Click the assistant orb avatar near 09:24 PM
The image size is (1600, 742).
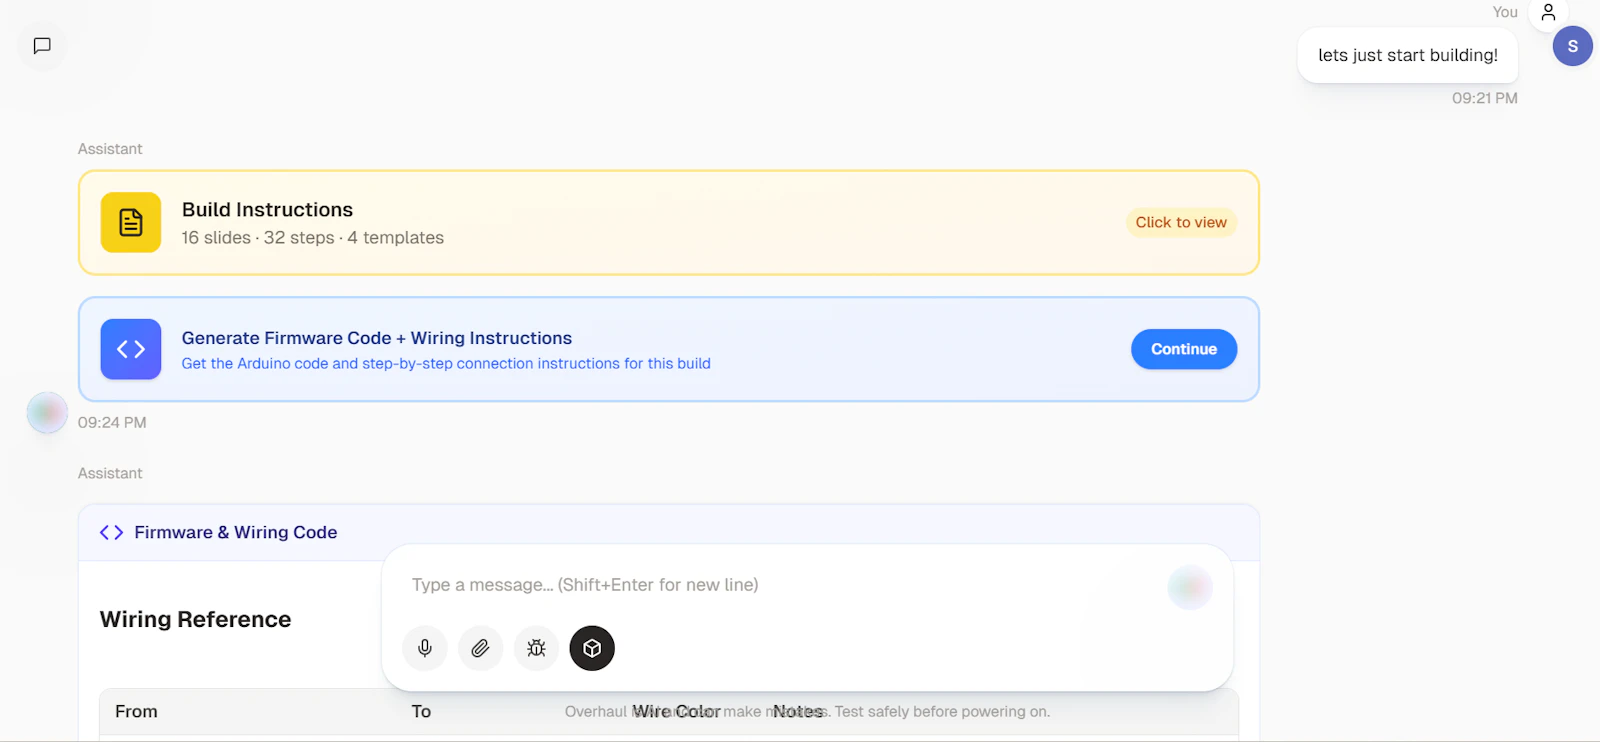[47, 413]
